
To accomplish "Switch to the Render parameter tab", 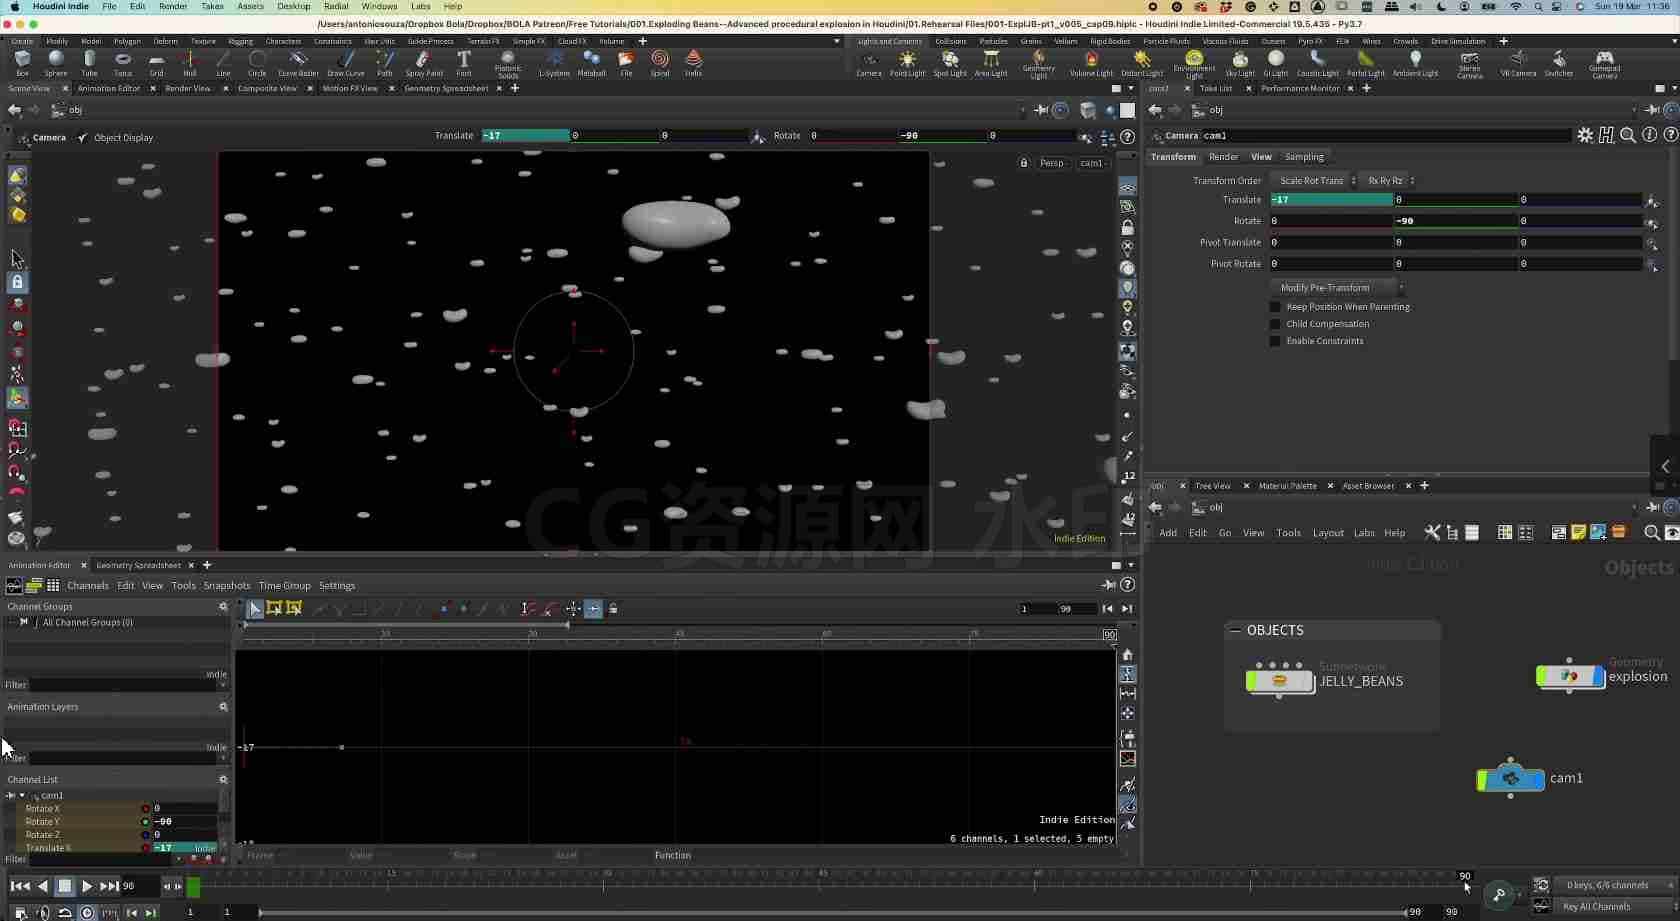I will [1223, 157].
